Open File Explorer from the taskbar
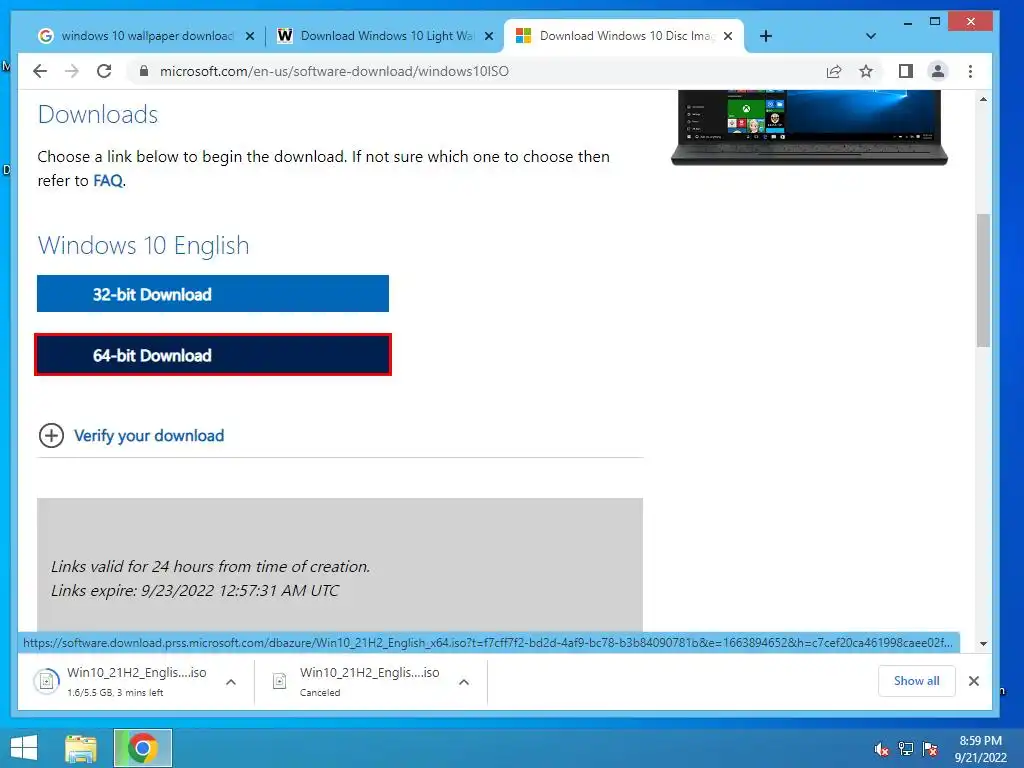Screen dimensions: 1024x768 point(81,748)
